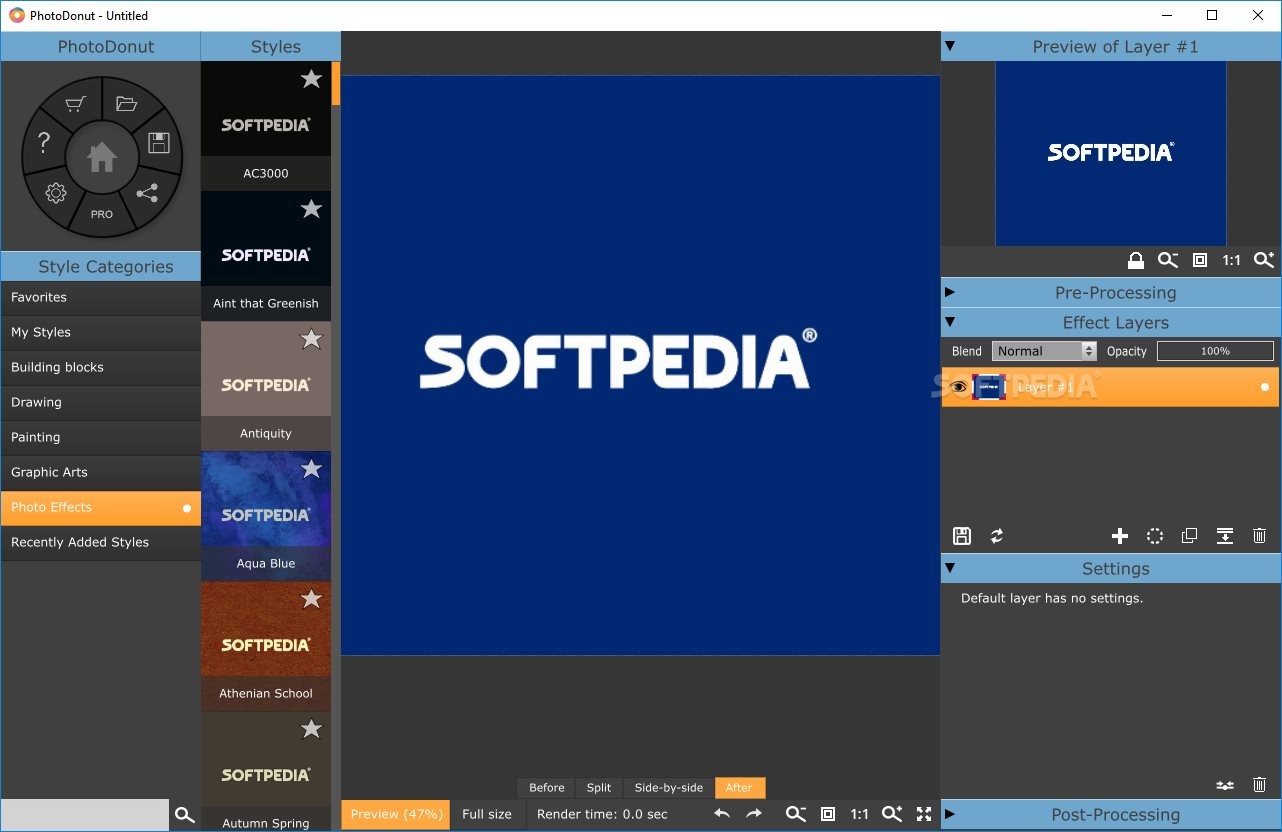
Task: Show Recently Added Styles
Action: (x=101, y=542)
